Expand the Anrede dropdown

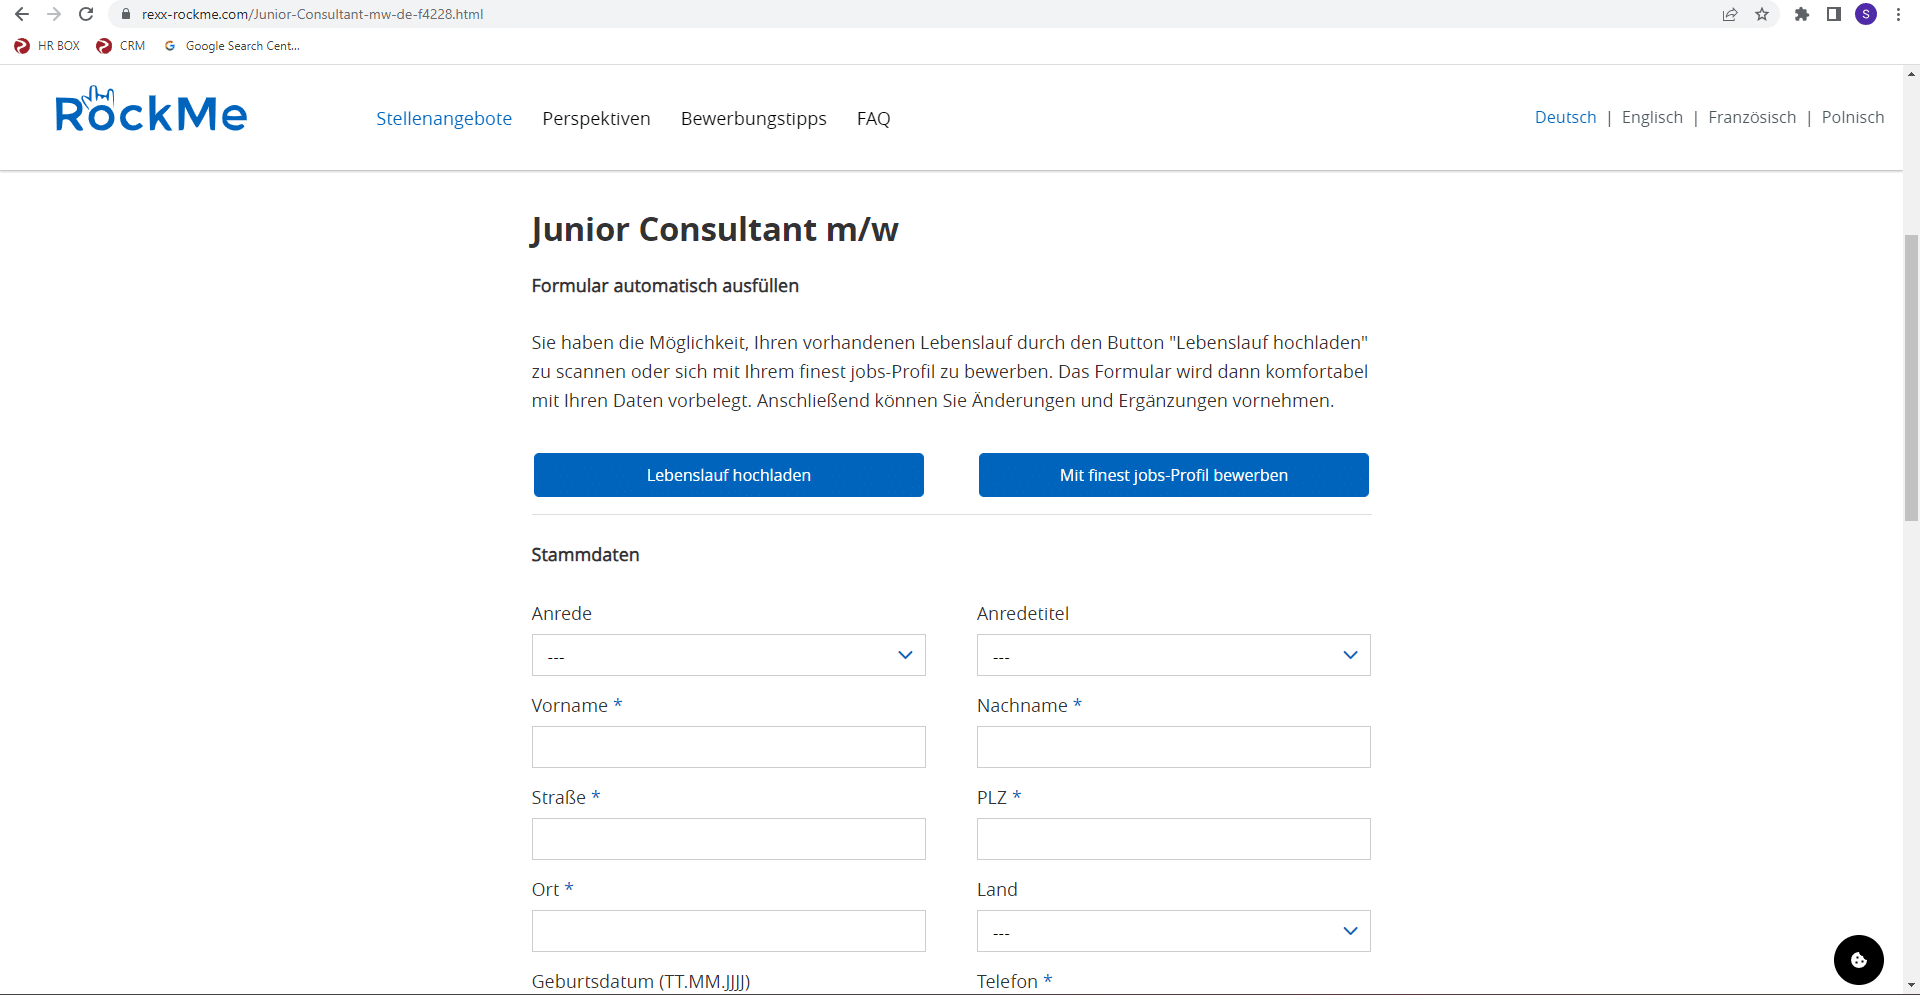click(728, 655)
